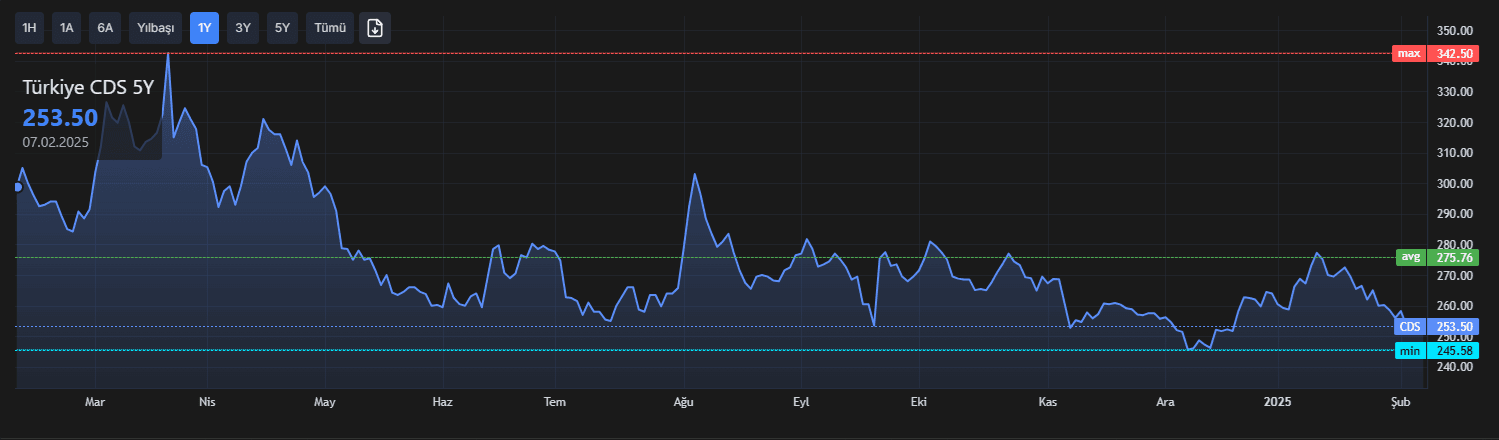Select the 1H time range
Screen dimensions: 1499x440
point(29,28)
